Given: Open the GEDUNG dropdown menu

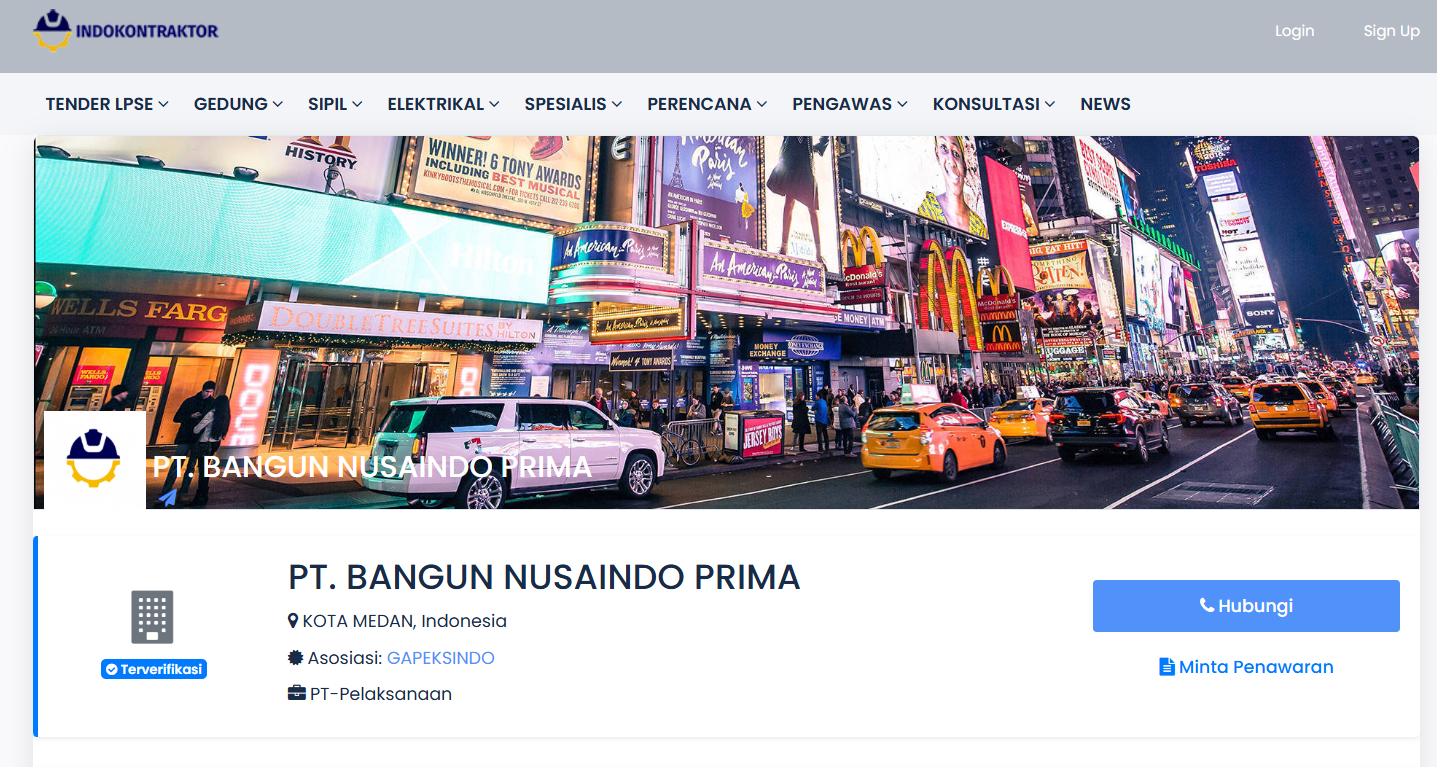Looking at the screenshot, I should (238, 104).
